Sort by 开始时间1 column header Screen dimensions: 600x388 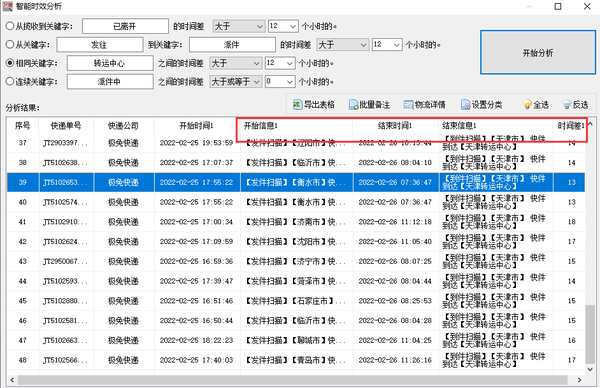(196, 126)
